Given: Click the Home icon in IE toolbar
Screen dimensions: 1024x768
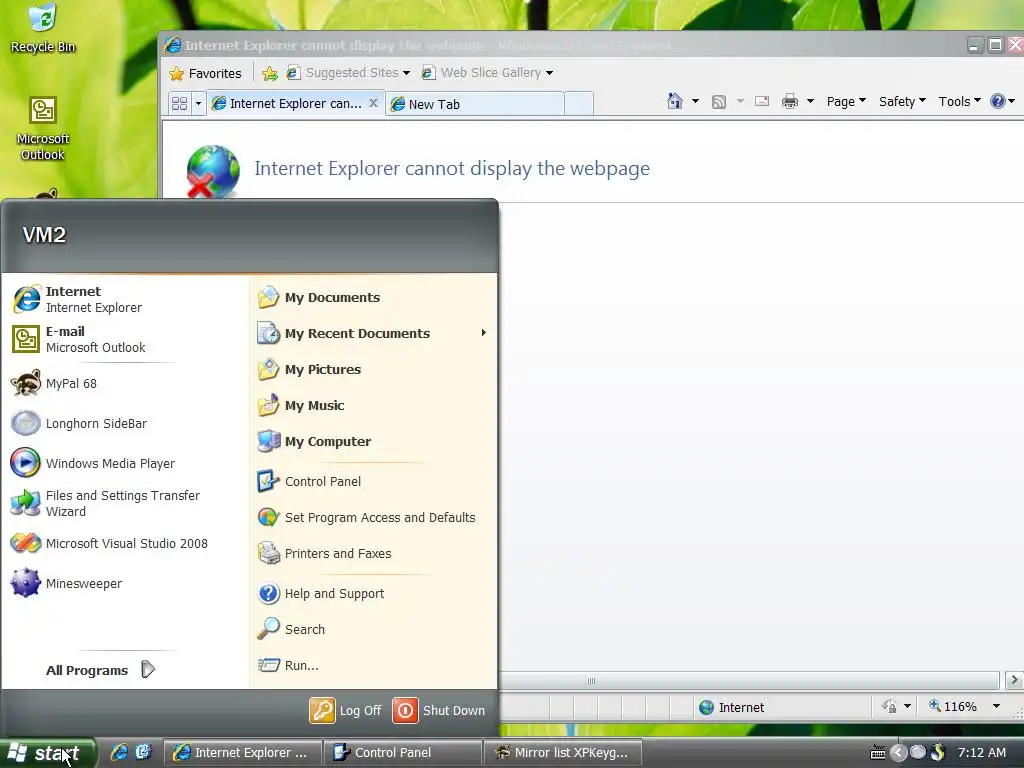Looking at the screenshot, I should point(675,101).
